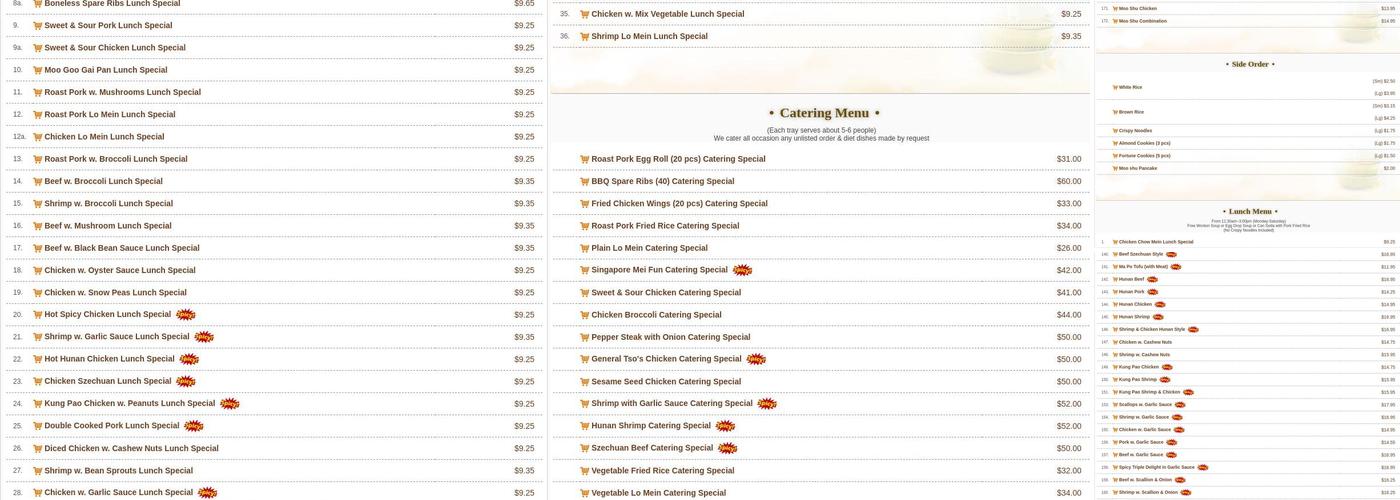Open Shrimp & Chicken Hunan Style item
Viewport: 1400px width, 500px height.
1152,329
